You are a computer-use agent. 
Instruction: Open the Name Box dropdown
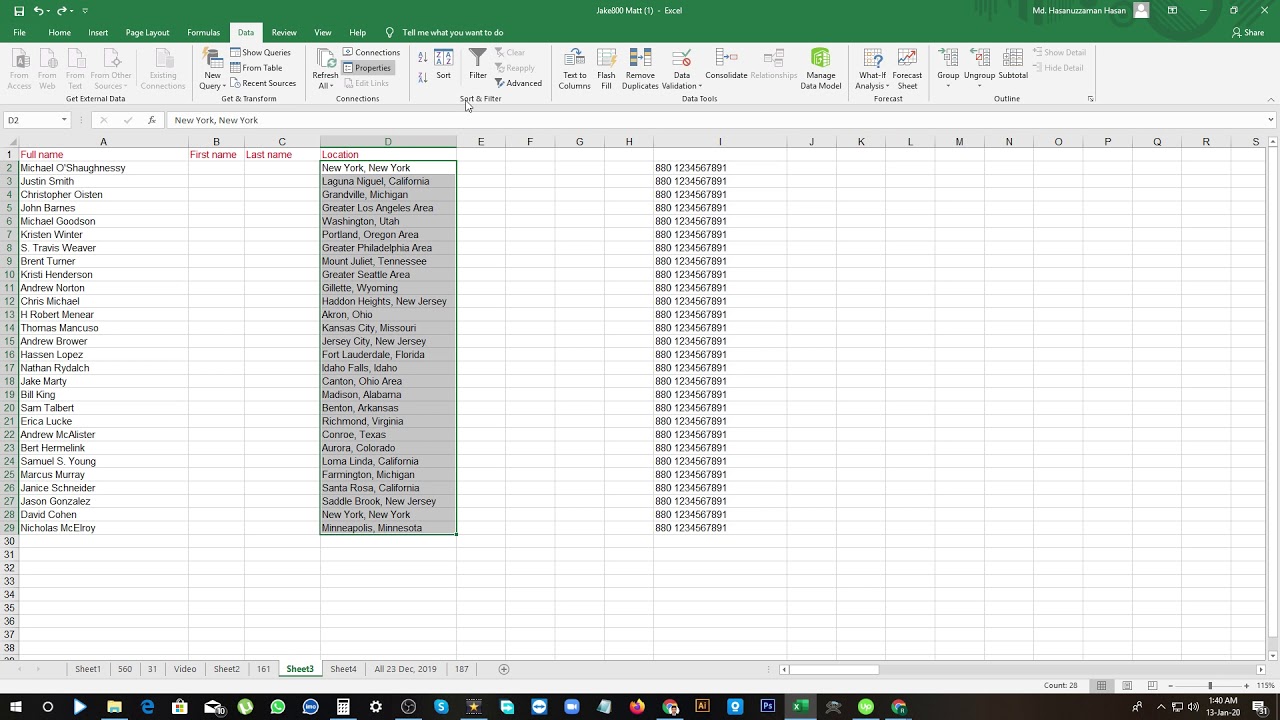(64, 120)
